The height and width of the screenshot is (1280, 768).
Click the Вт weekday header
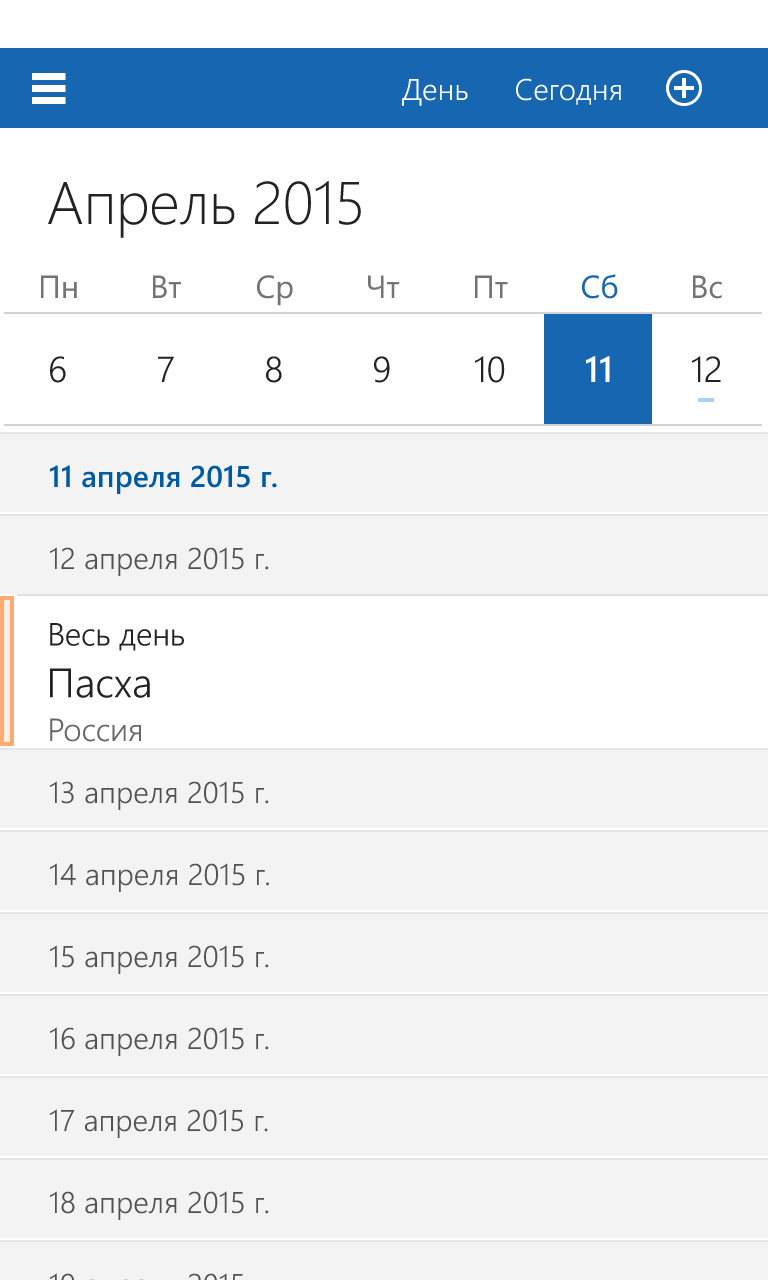166,288
